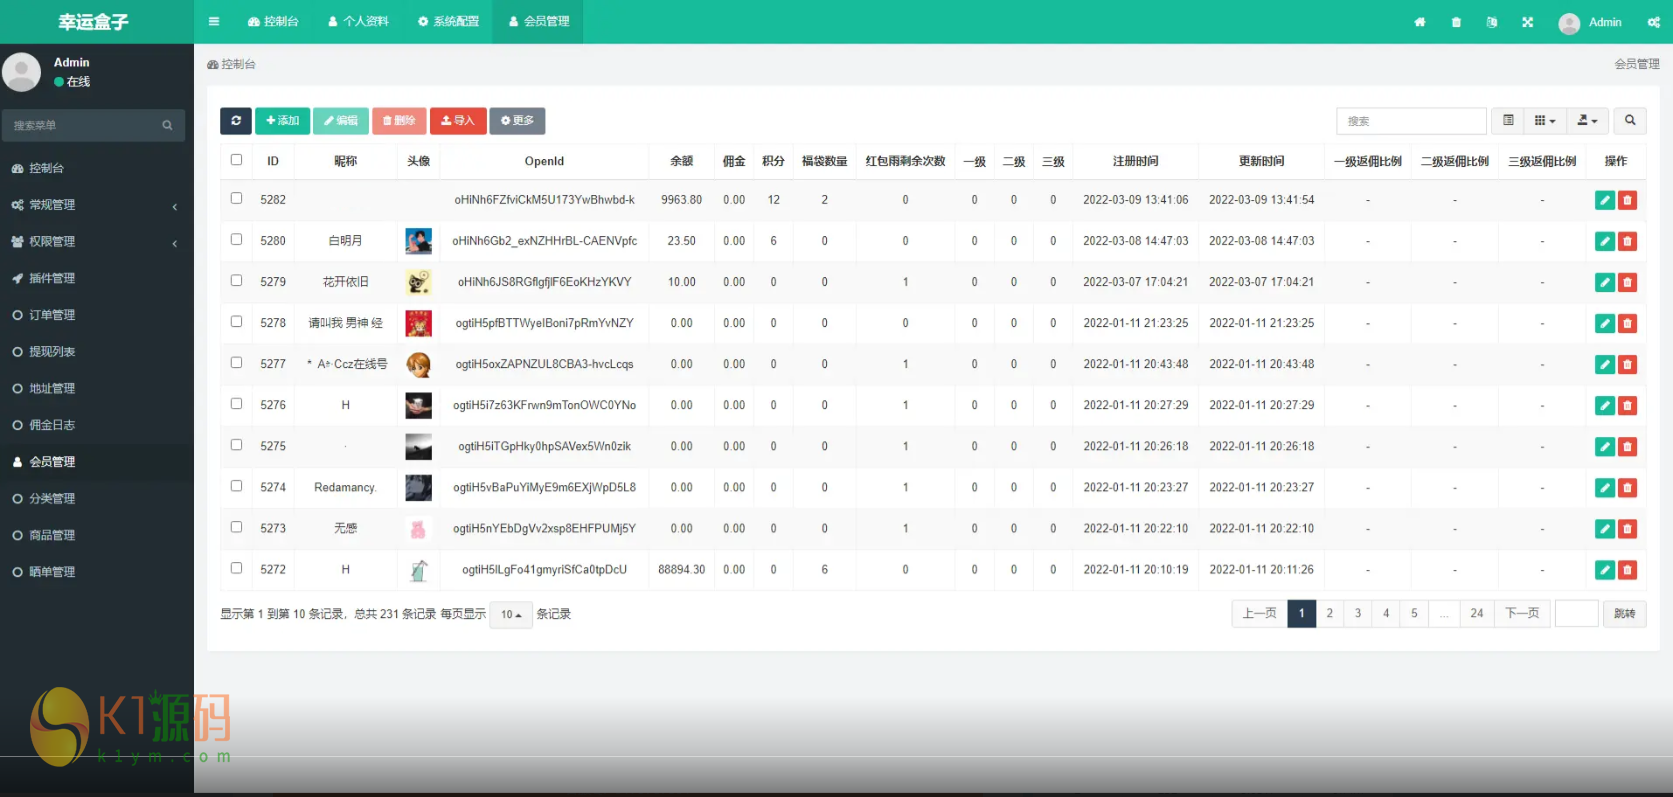Refresh the member table

(236, 120)
